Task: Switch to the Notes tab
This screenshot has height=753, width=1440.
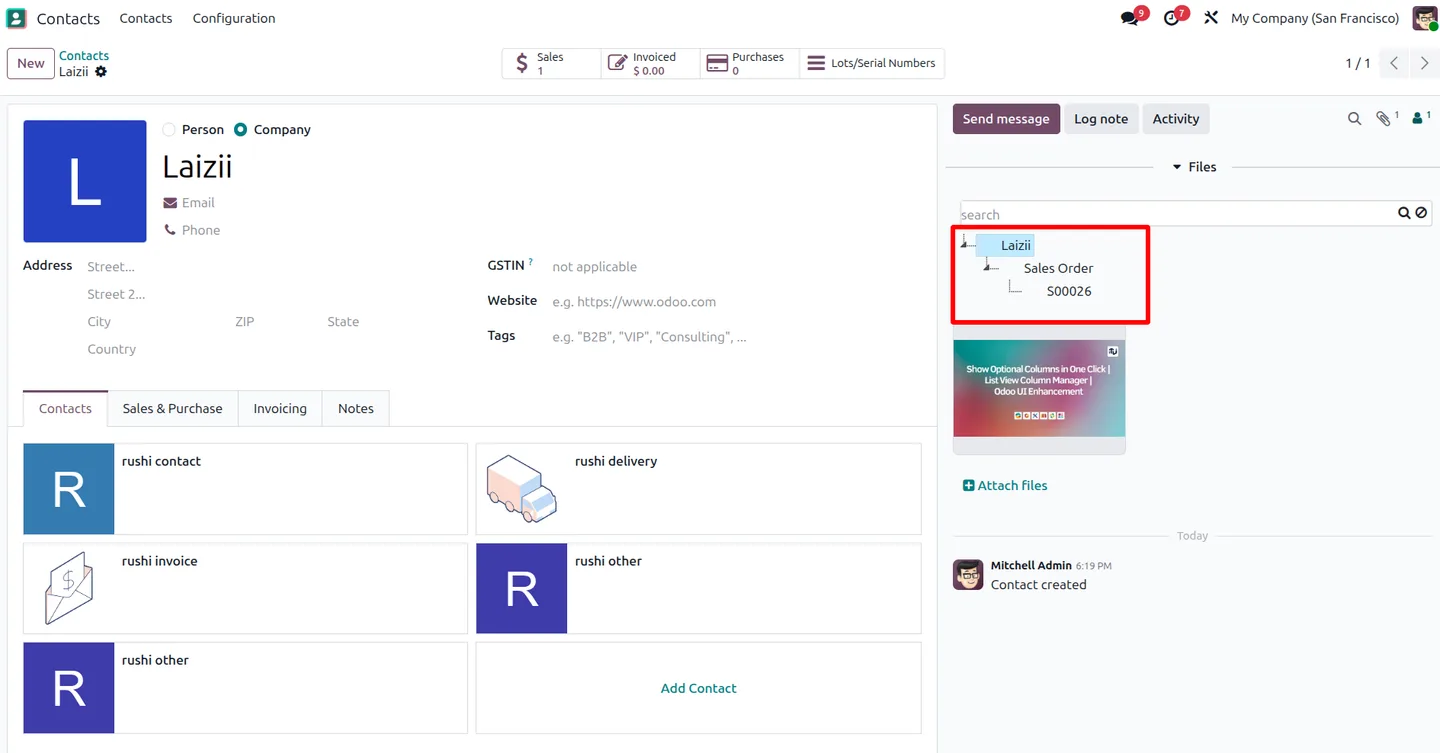Action: point(356,408)
